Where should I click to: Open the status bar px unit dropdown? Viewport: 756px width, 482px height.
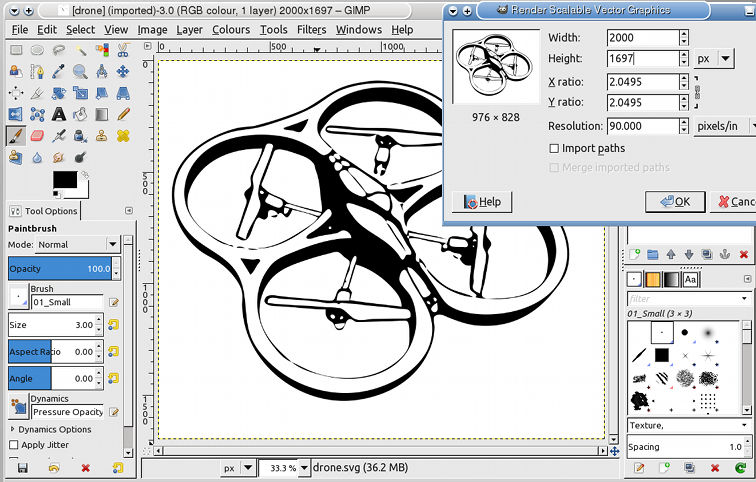(x=237, y=468)
